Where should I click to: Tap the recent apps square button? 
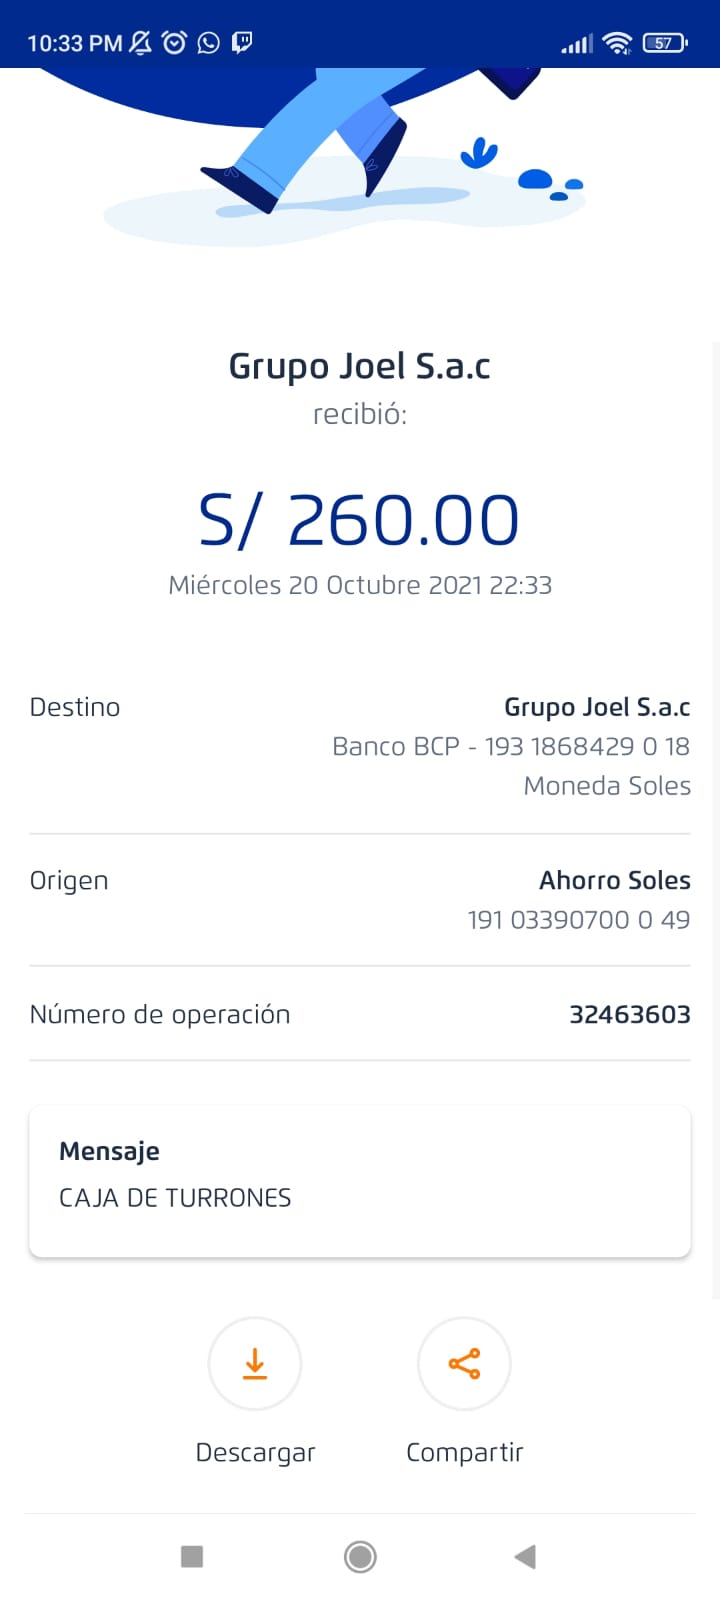(x=192, y=1556)
